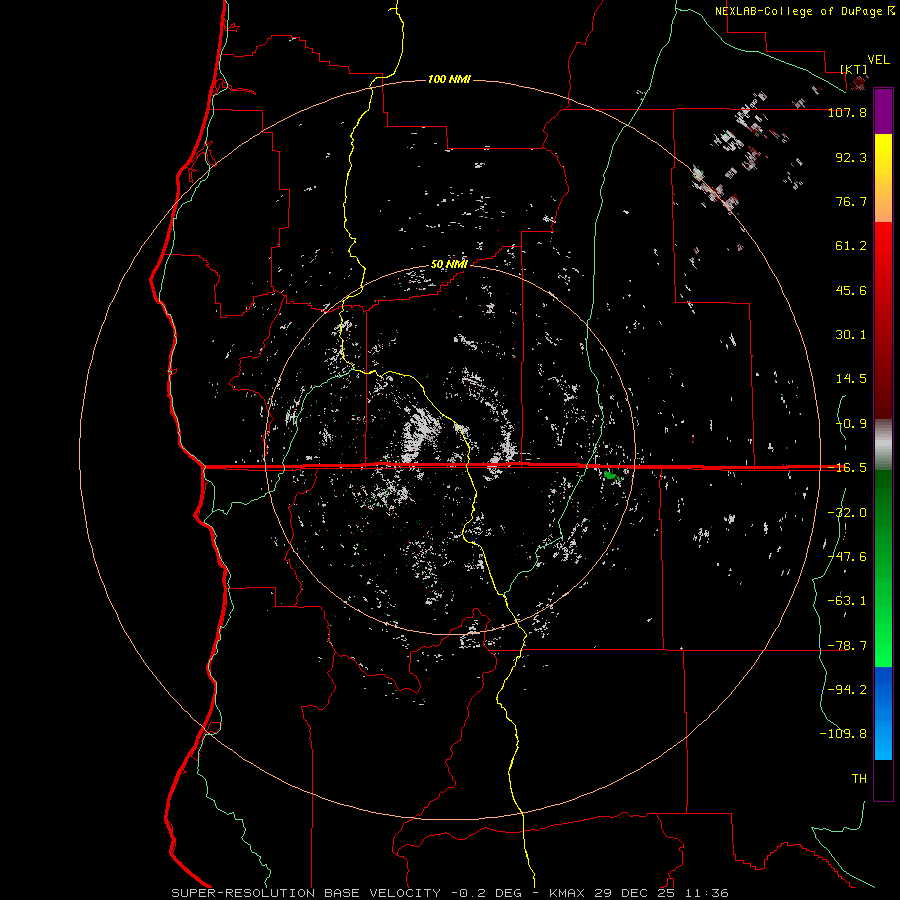Click the TH legend label

[x=859, y=779]
